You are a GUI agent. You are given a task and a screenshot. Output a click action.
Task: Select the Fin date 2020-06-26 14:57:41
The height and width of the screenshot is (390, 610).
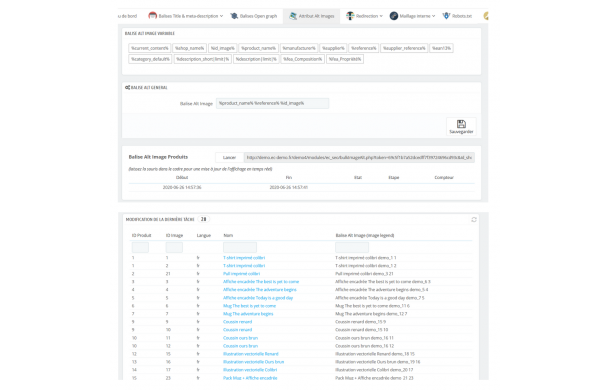[x=289, y=187]
